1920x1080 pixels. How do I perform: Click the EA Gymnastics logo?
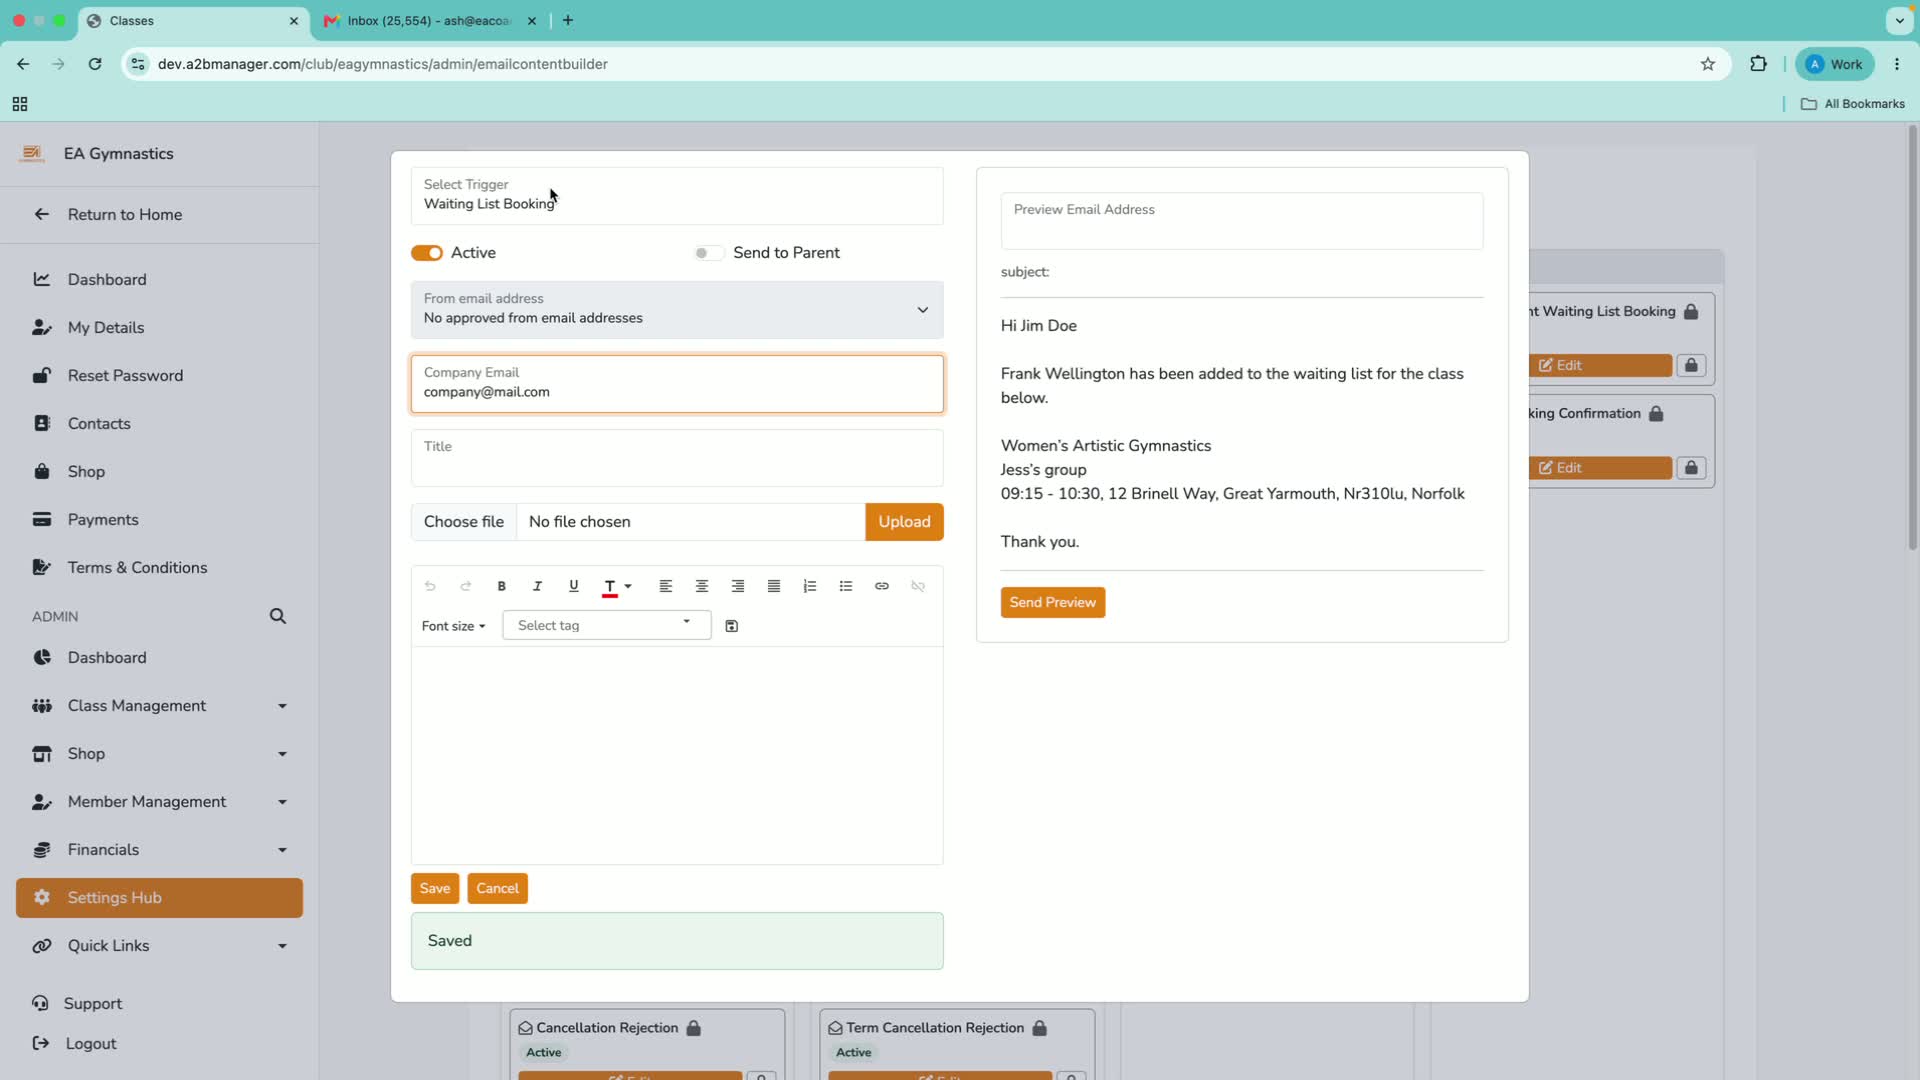pos(32,153)
